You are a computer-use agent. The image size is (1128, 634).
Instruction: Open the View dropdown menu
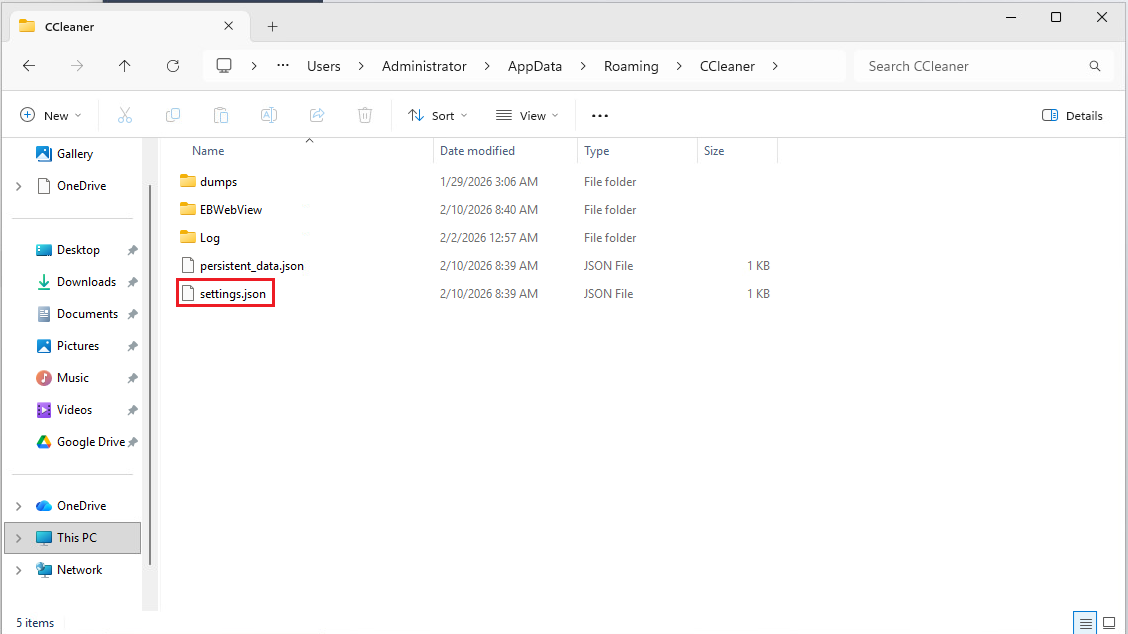coord(527,116)
